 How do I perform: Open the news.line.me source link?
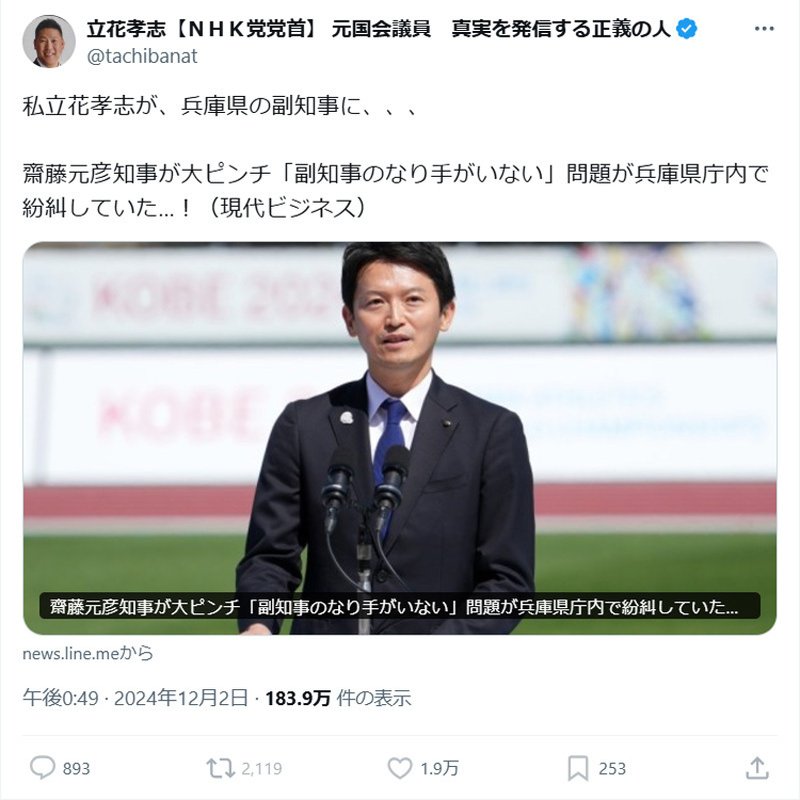(x=88, y=654)
